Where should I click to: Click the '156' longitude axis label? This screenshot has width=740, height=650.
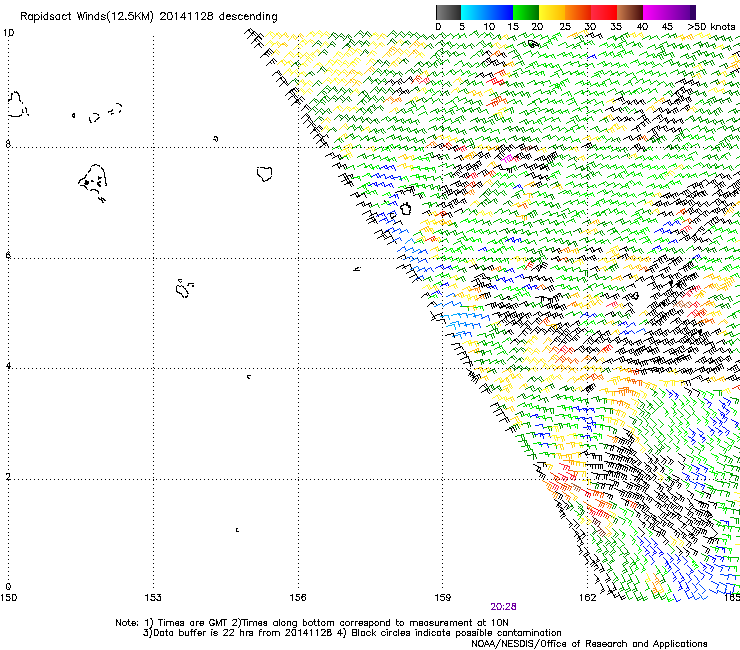(x=298, y=598)
